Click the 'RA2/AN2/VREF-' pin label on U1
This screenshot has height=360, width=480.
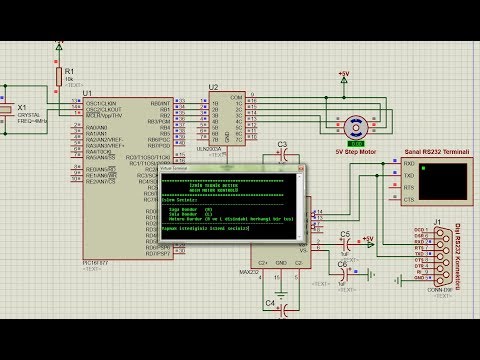104,140
